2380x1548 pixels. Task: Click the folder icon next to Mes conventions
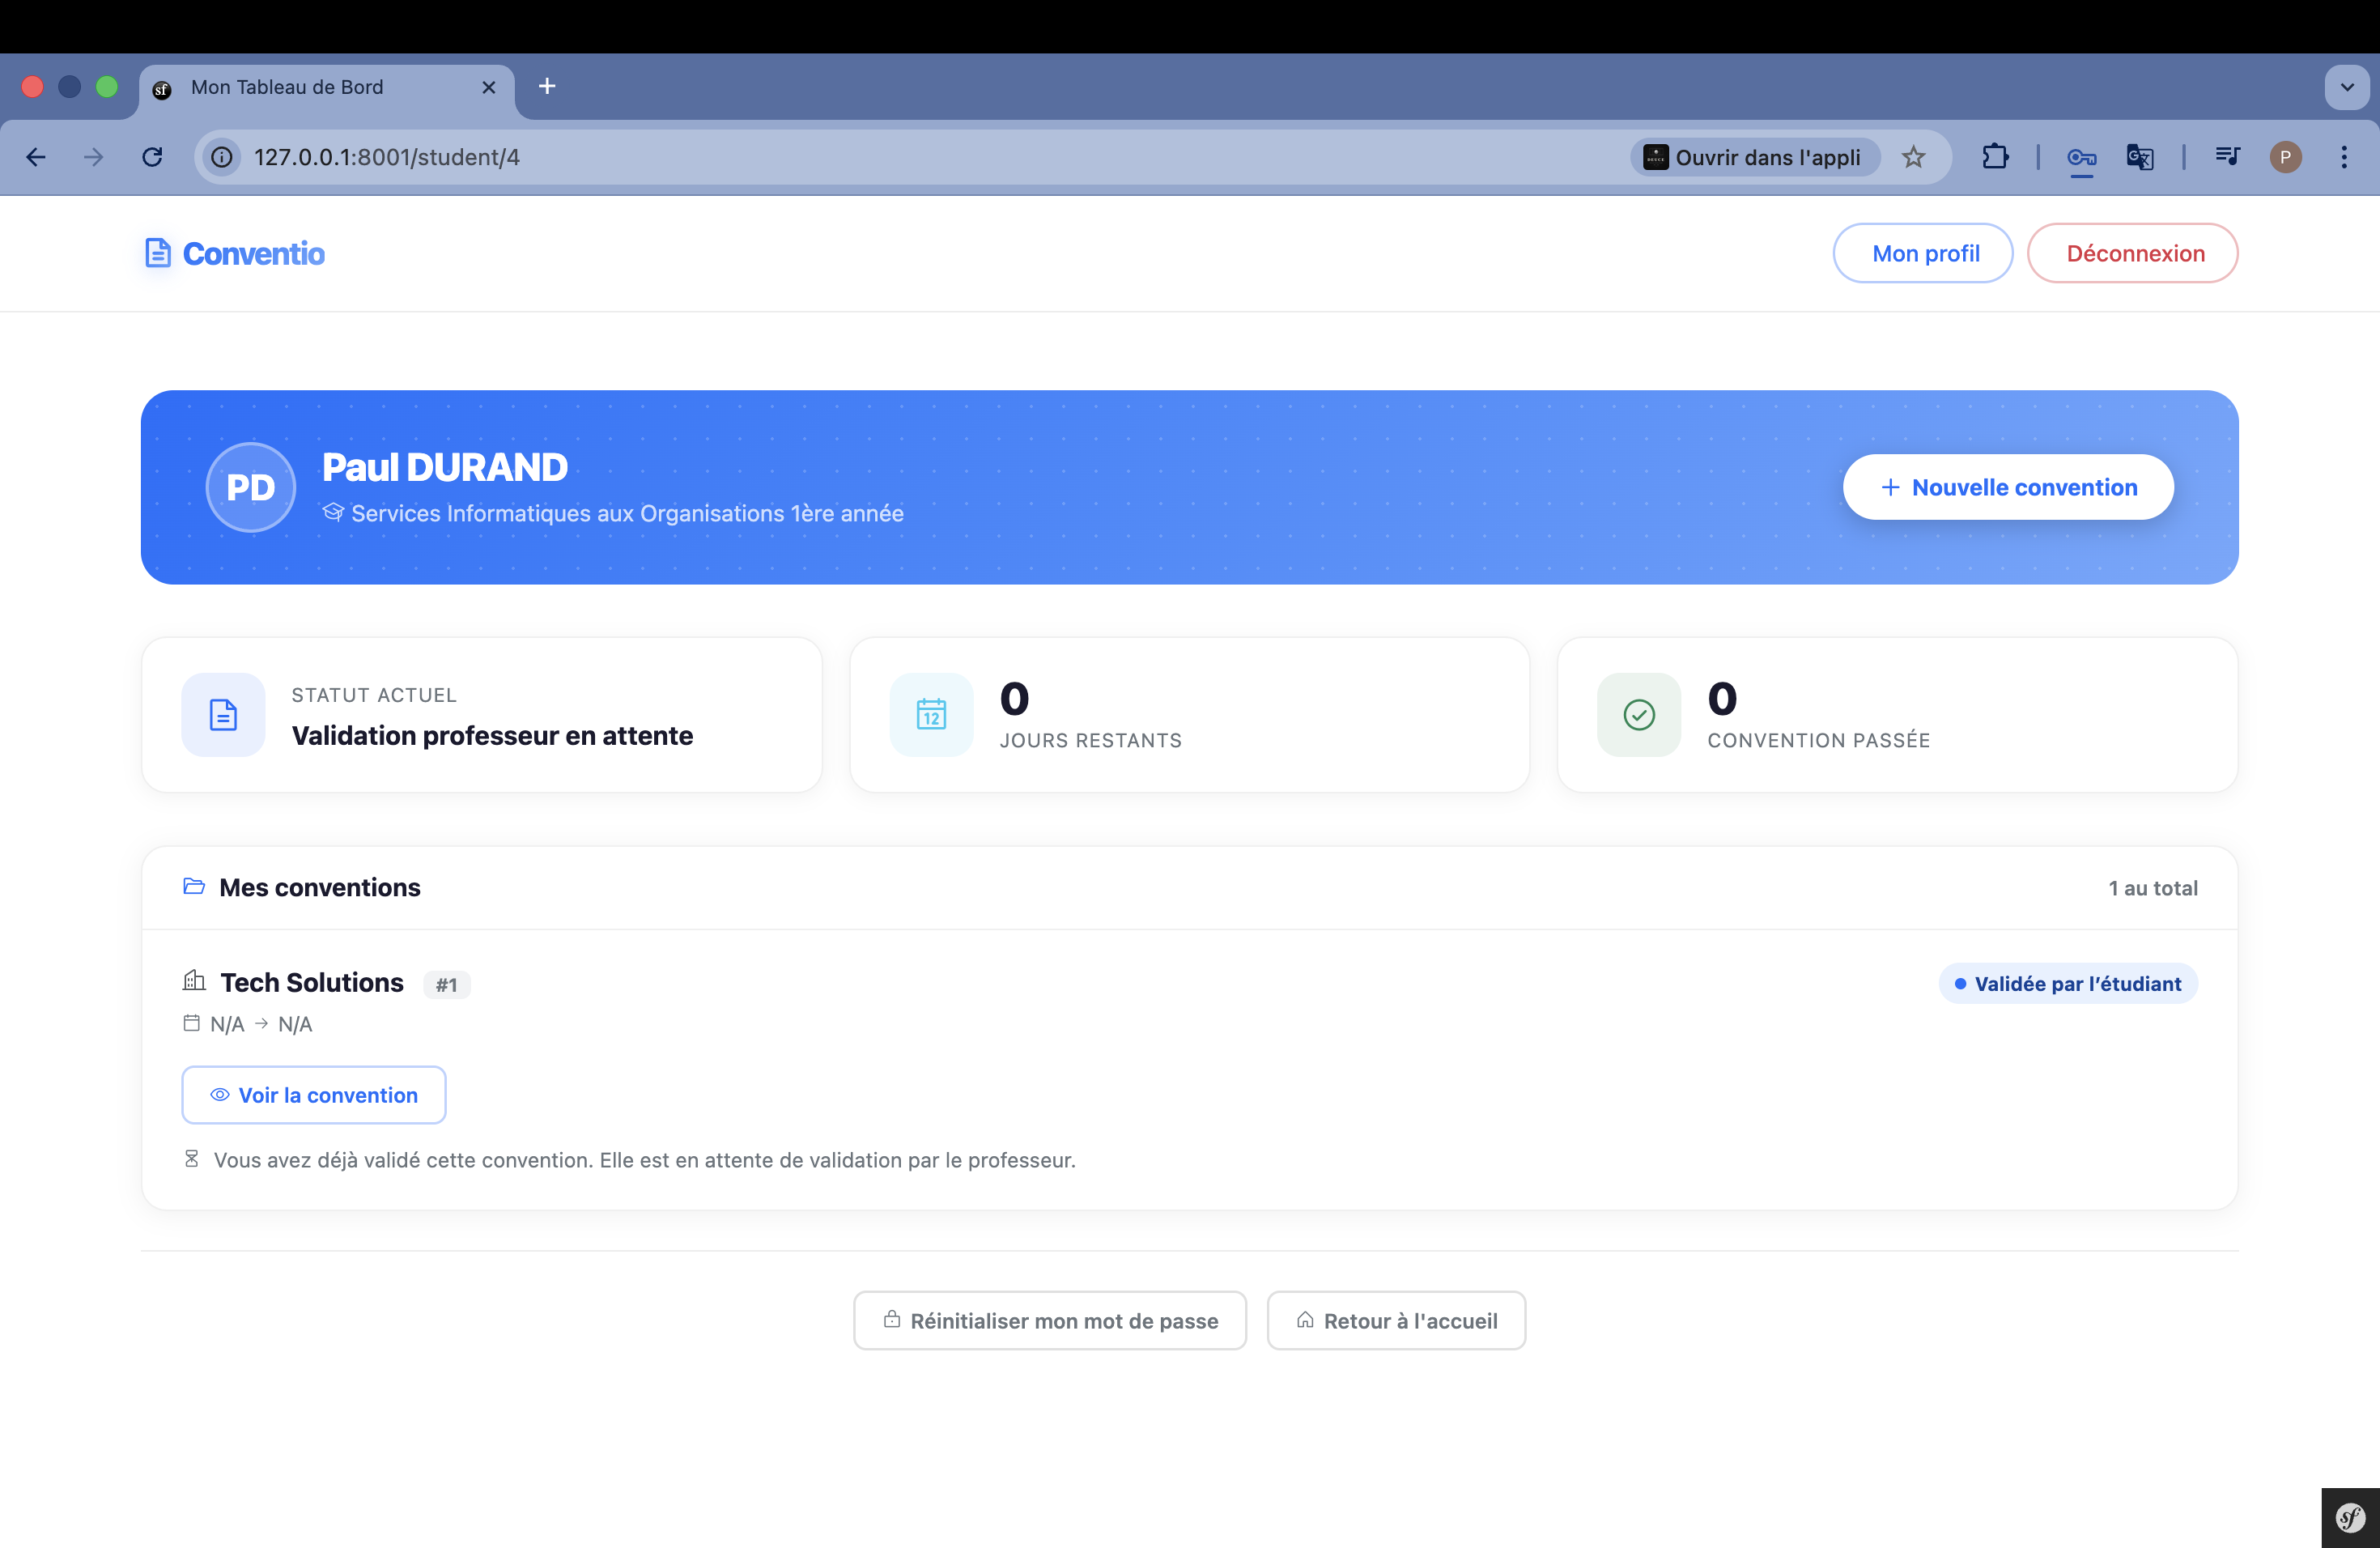click(193, 886)
